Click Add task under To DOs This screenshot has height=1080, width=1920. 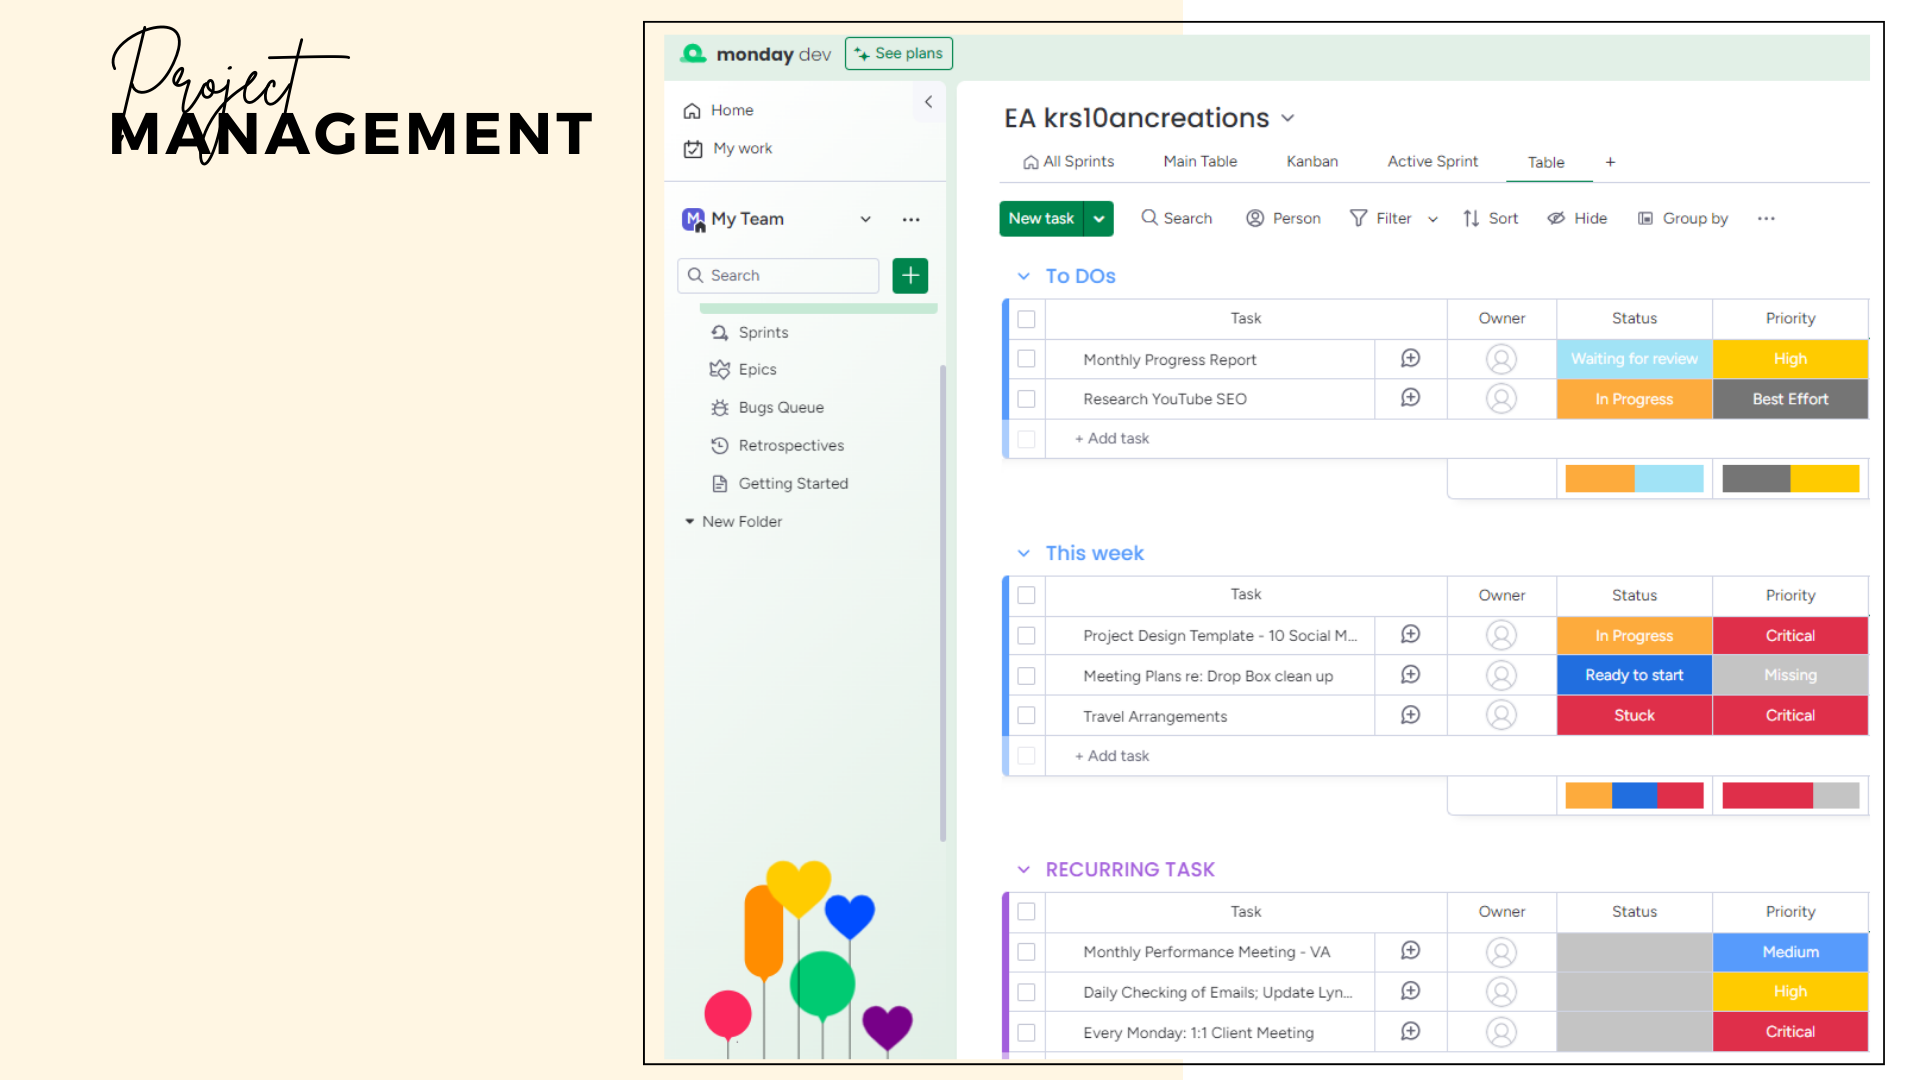point(1112,438)
